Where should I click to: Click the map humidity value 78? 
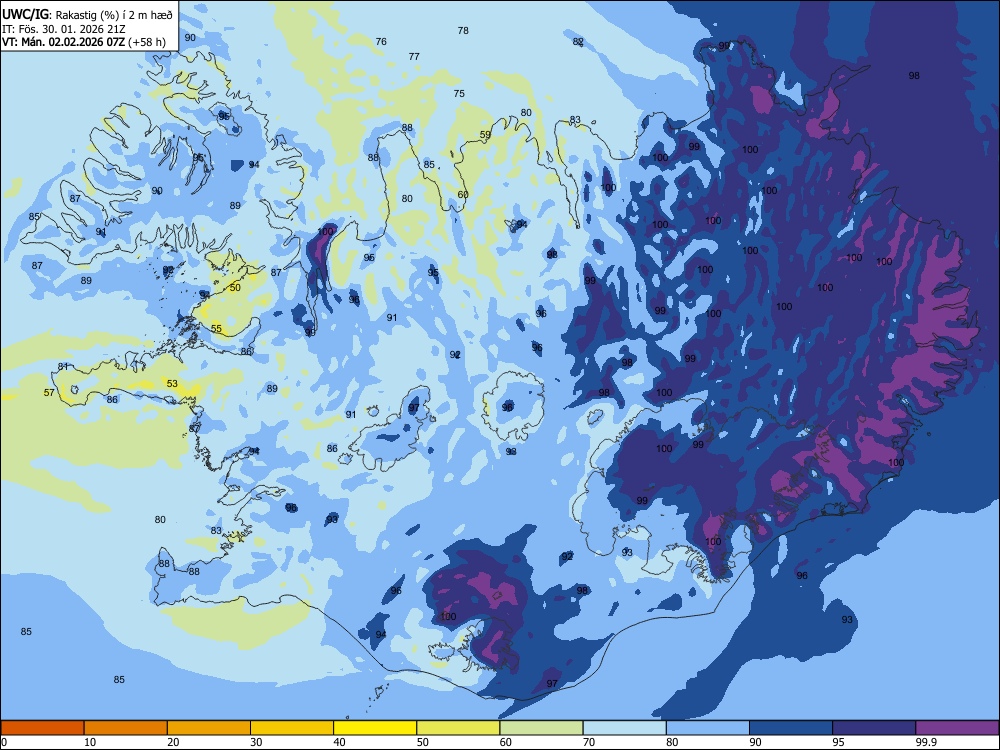(x=464, y=31)
